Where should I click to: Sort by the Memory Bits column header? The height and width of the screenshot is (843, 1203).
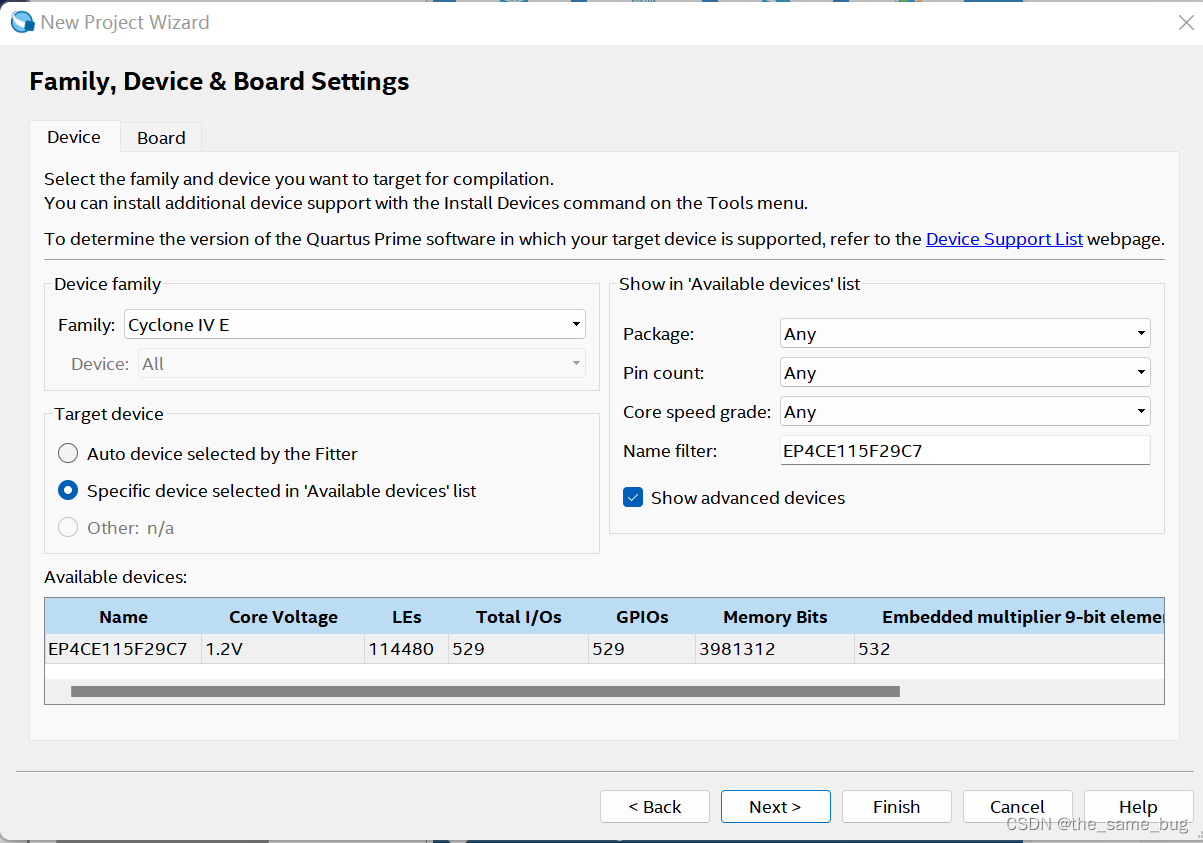(775, 616)
